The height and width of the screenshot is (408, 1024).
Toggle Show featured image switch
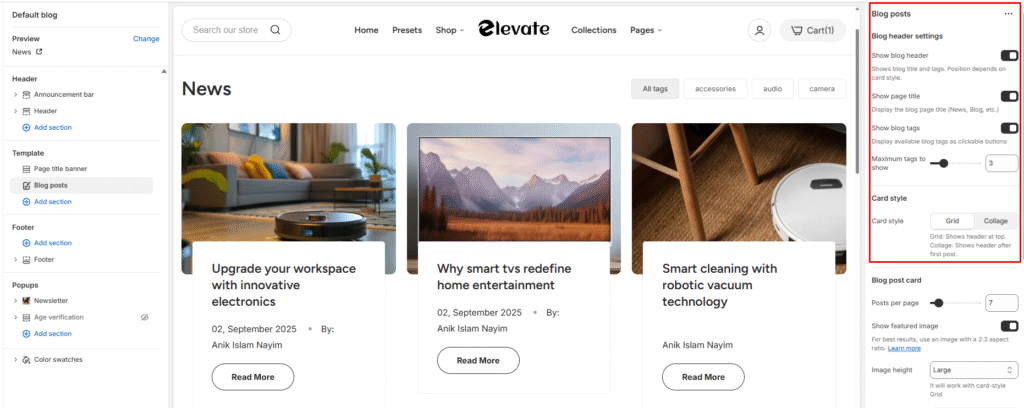[x=1009, y=326]
